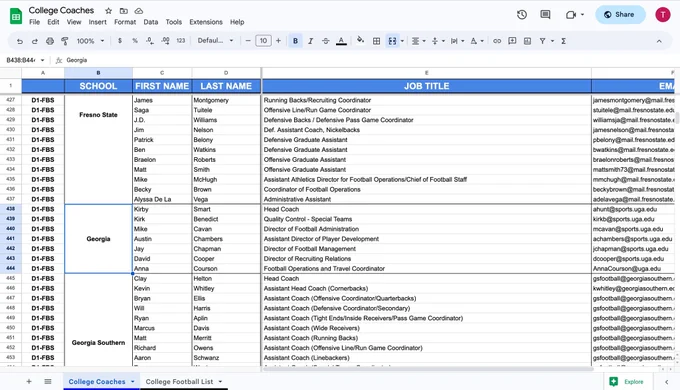
Task: Collapse the toolbar with the caret
Action: [x=659, y=41]
